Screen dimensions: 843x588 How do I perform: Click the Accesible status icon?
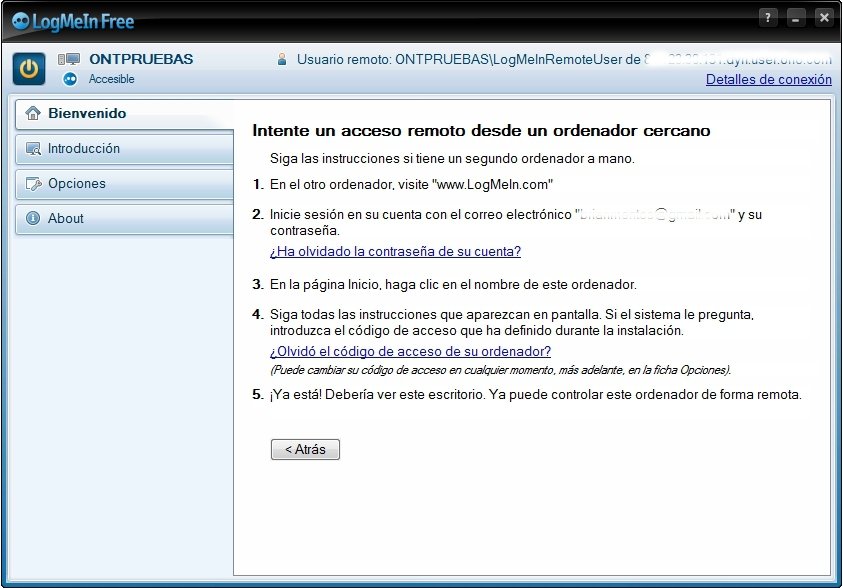click(x=70, y=79)
